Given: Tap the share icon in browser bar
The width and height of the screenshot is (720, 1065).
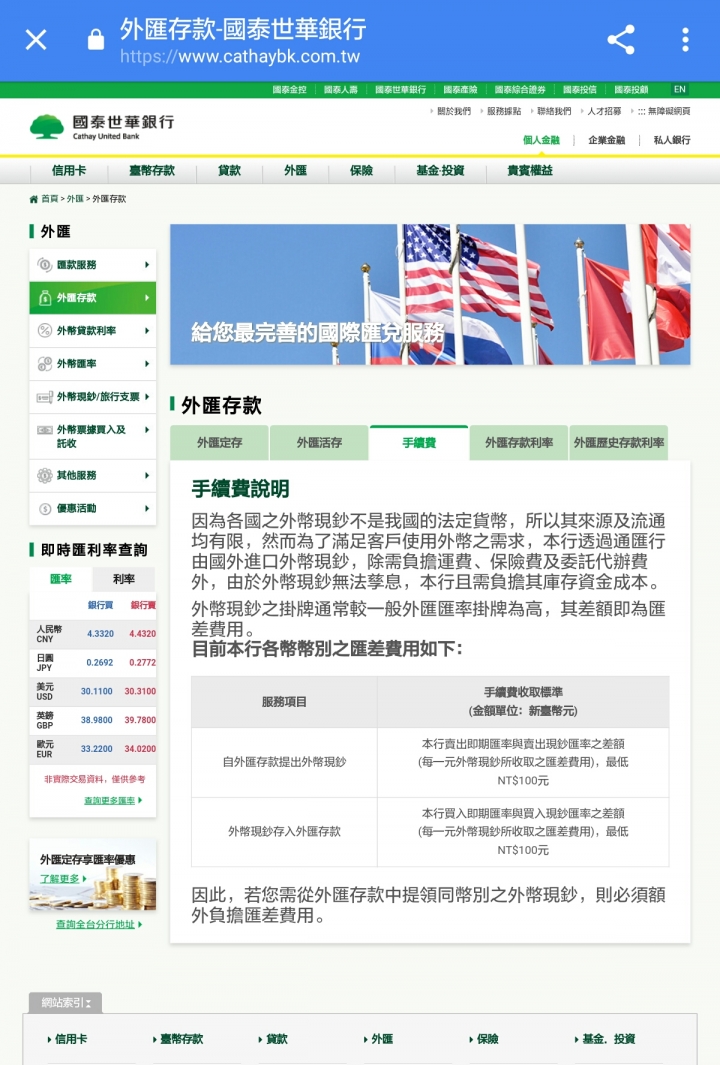Looking at the screenshot, I should pos(621,39).
